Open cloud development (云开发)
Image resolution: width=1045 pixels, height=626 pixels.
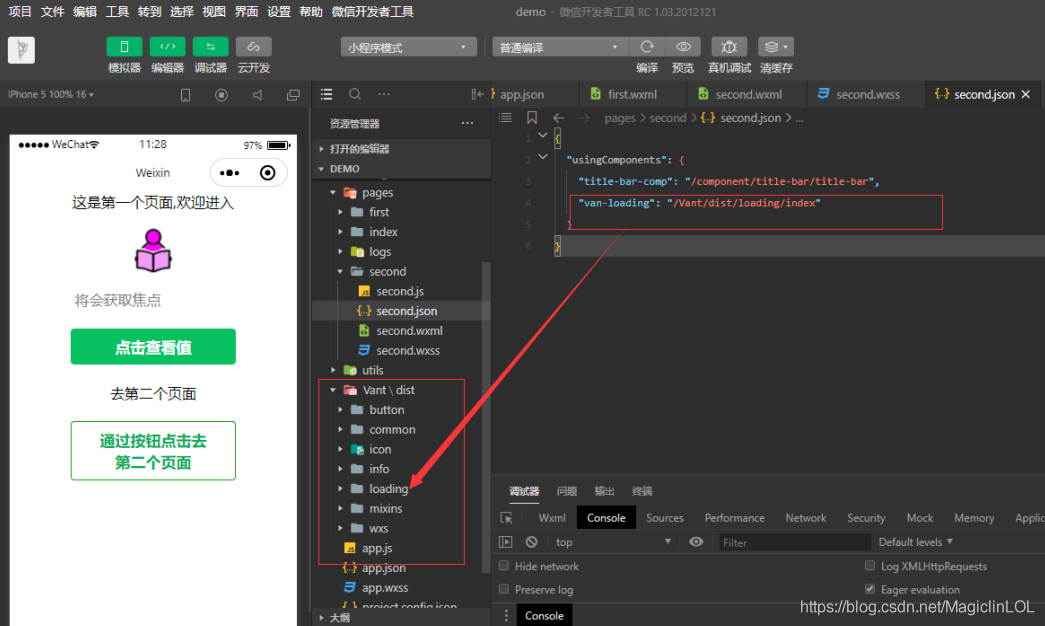tap(253, 47)
